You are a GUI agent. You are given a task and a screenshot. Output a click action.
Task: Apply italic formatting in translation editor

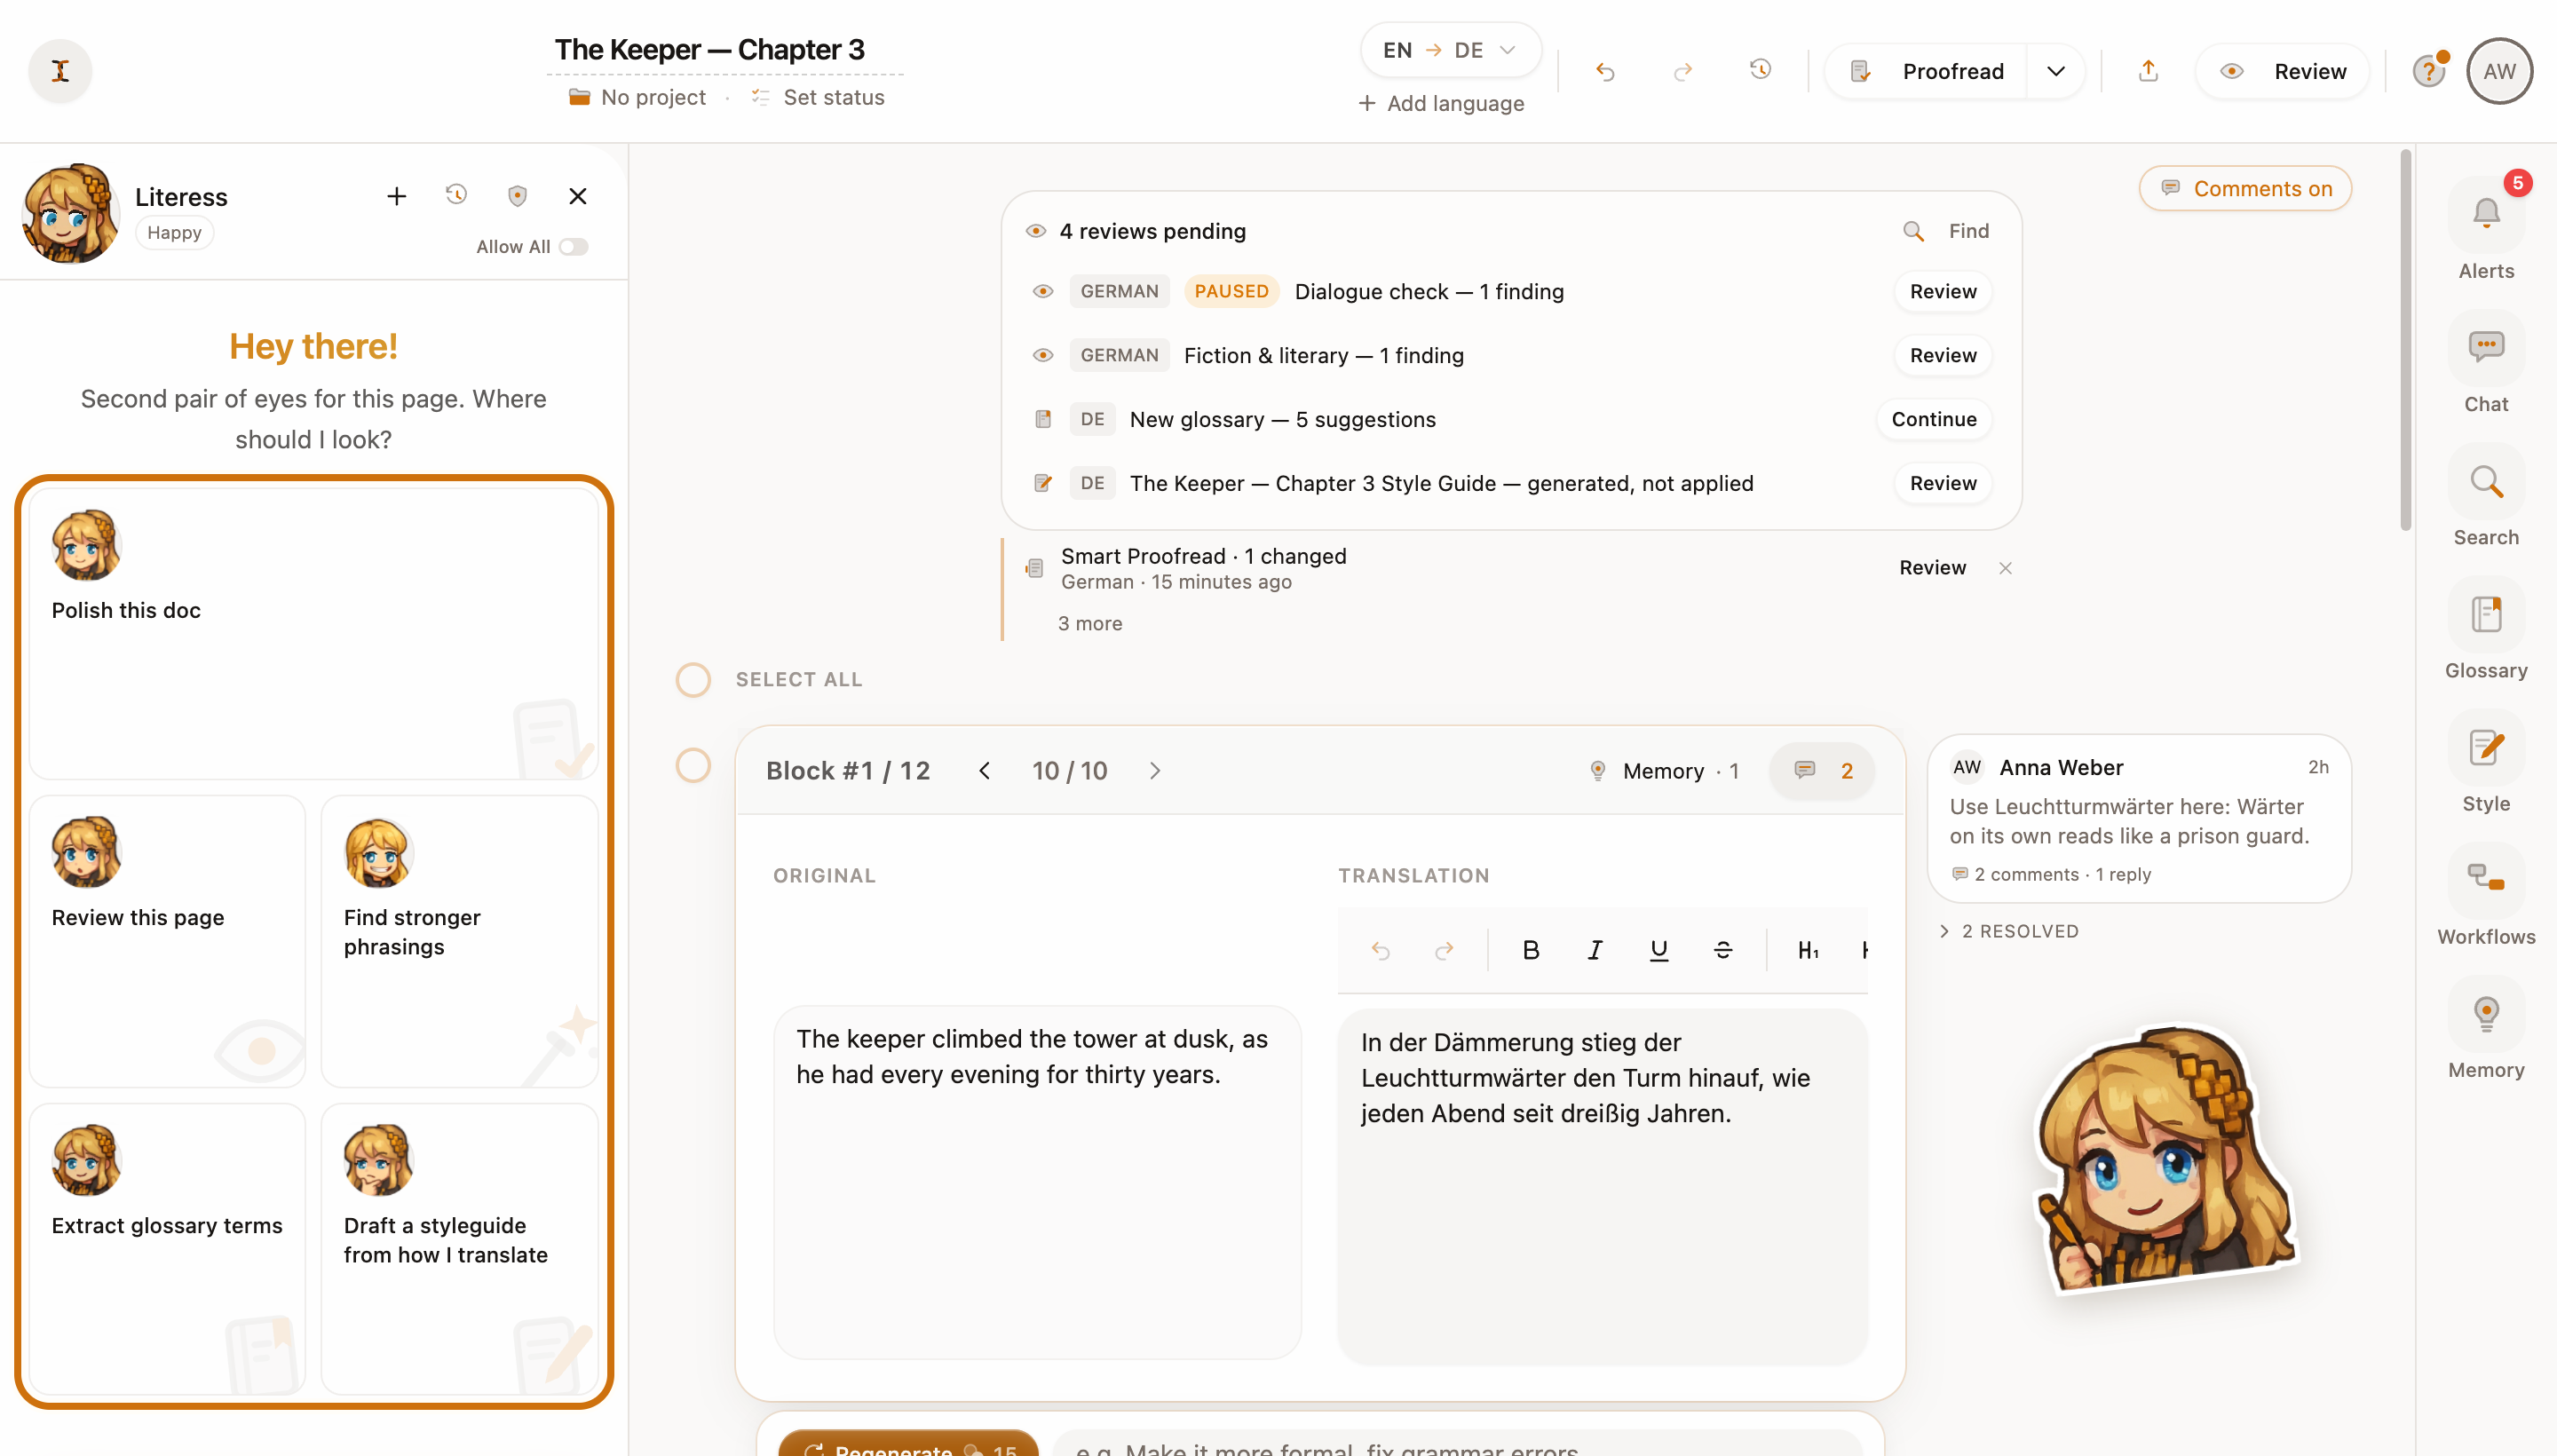coord(1594,950)
